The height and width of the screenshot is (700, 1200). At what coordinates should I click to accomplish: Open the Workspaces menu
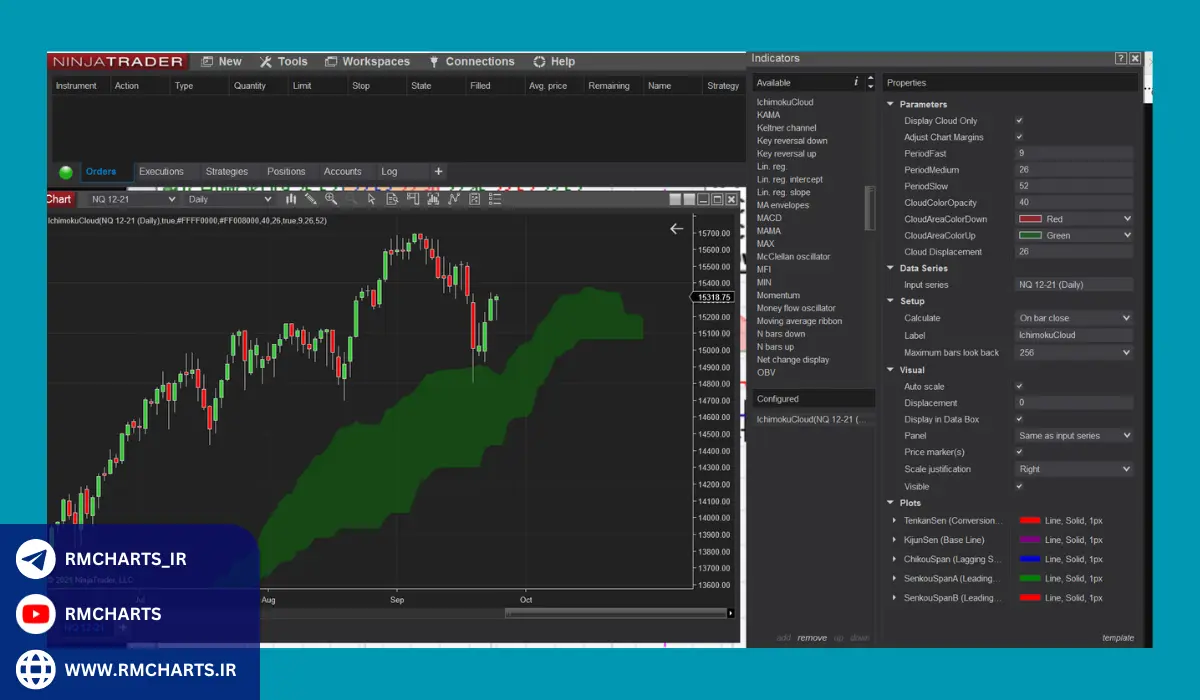[x=367, y=61]
